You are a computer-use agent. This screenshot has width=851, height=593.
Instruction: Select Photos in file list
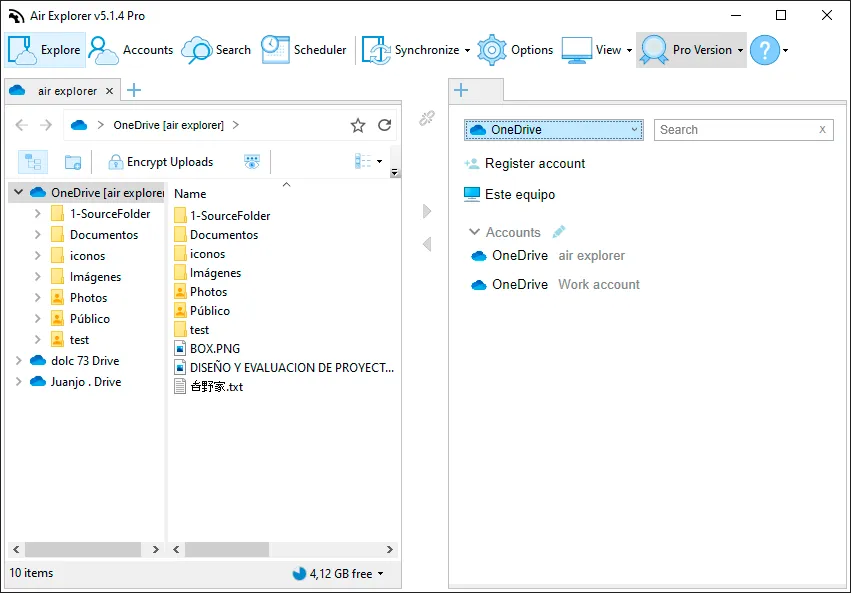click(x=200, y=291)
